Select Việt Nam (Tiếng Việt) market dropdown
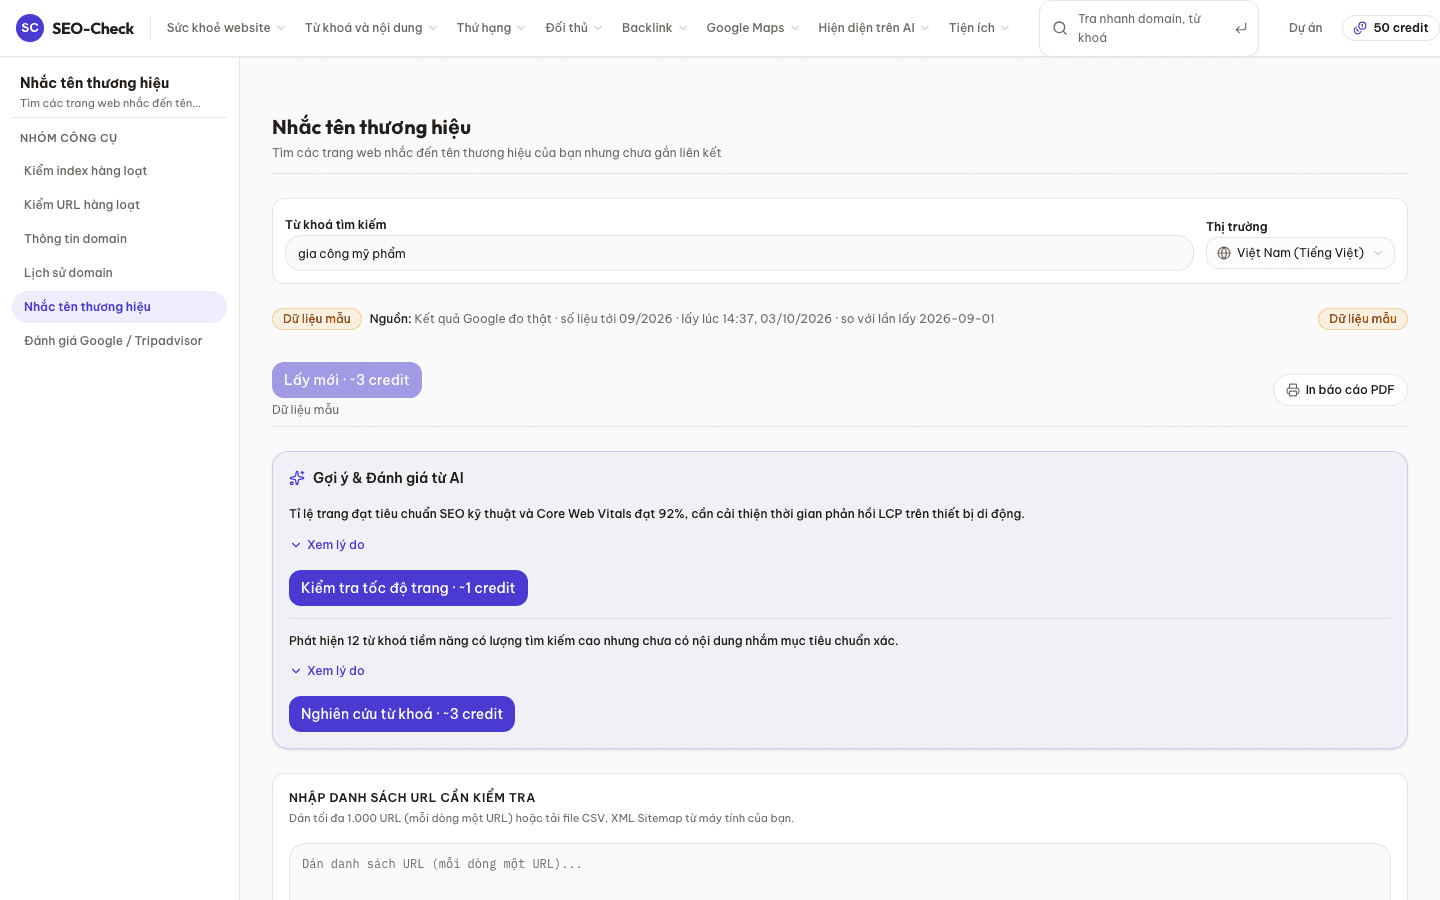The width and height of the screenshot is (1440, 900). tap(1300, 253)
